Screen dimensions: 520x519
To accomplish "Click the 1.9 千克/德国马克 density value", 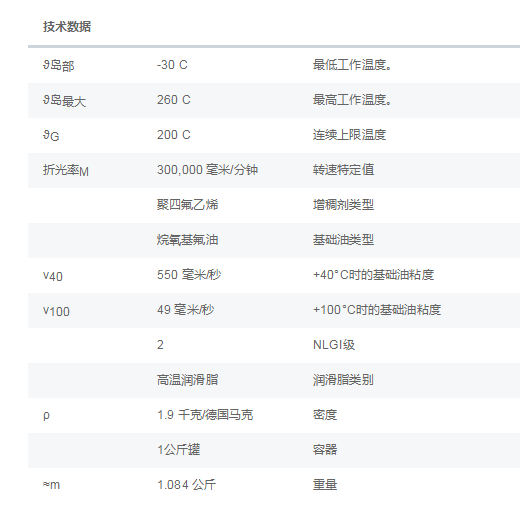I will tap(205, 415).
